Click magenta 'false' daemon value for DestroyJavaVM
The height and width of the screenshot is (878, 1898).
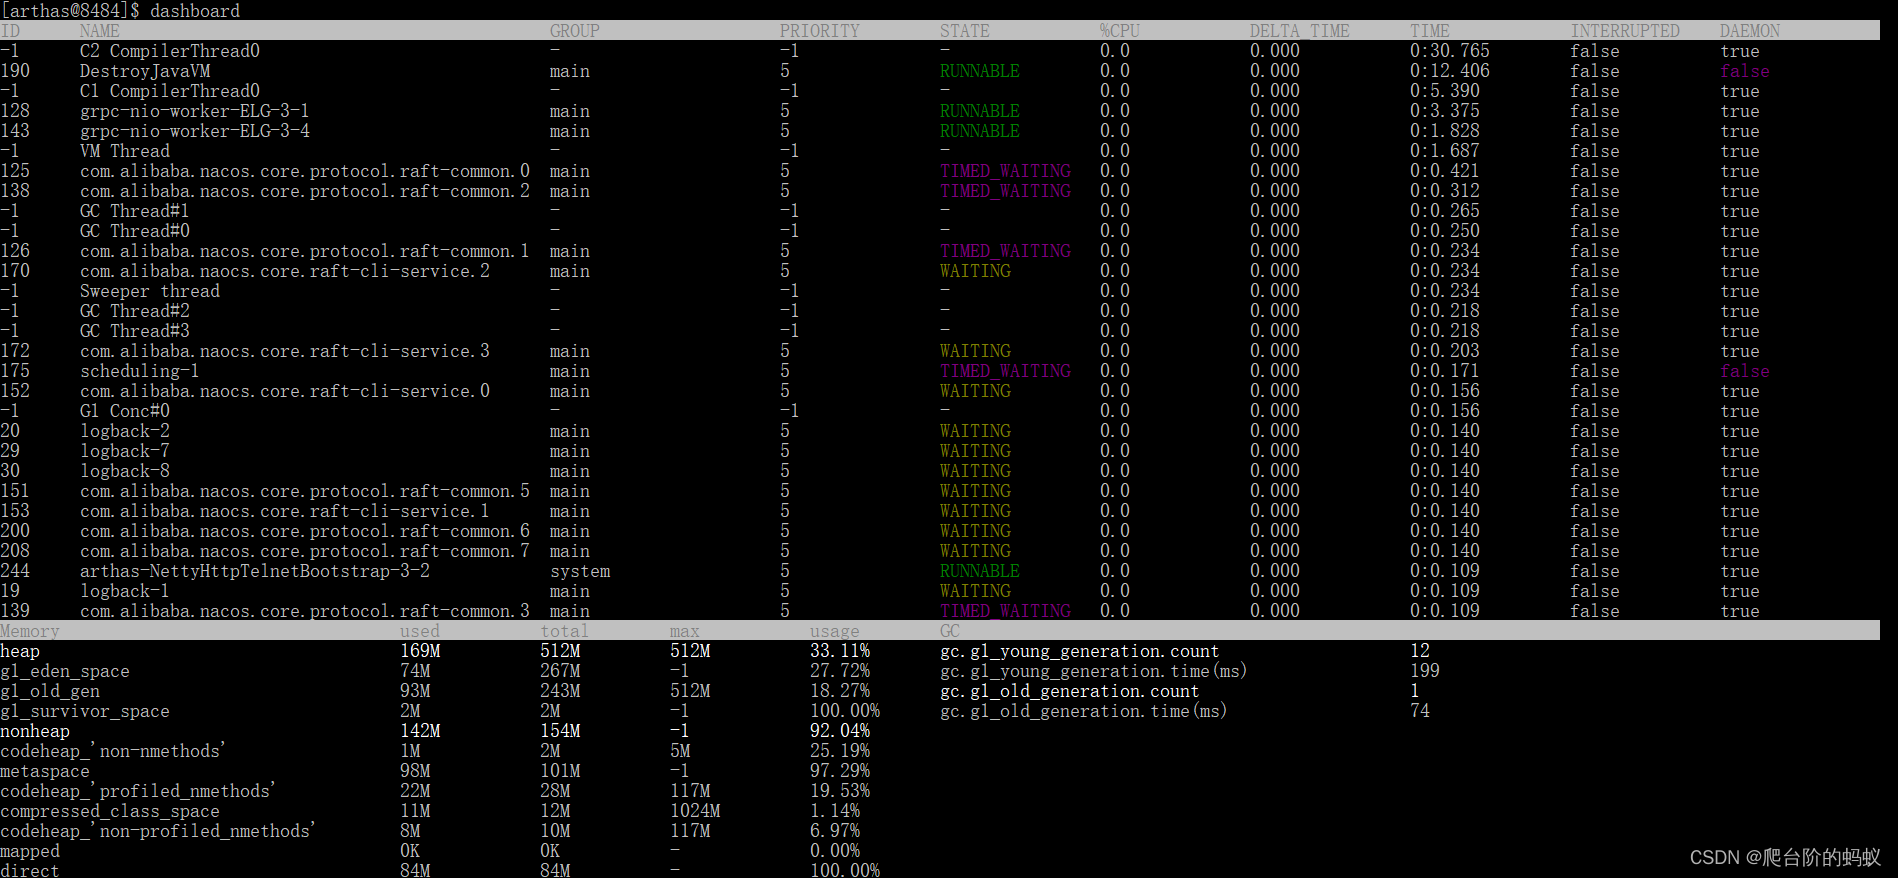pyautogui.click(x=1745, y=71)
